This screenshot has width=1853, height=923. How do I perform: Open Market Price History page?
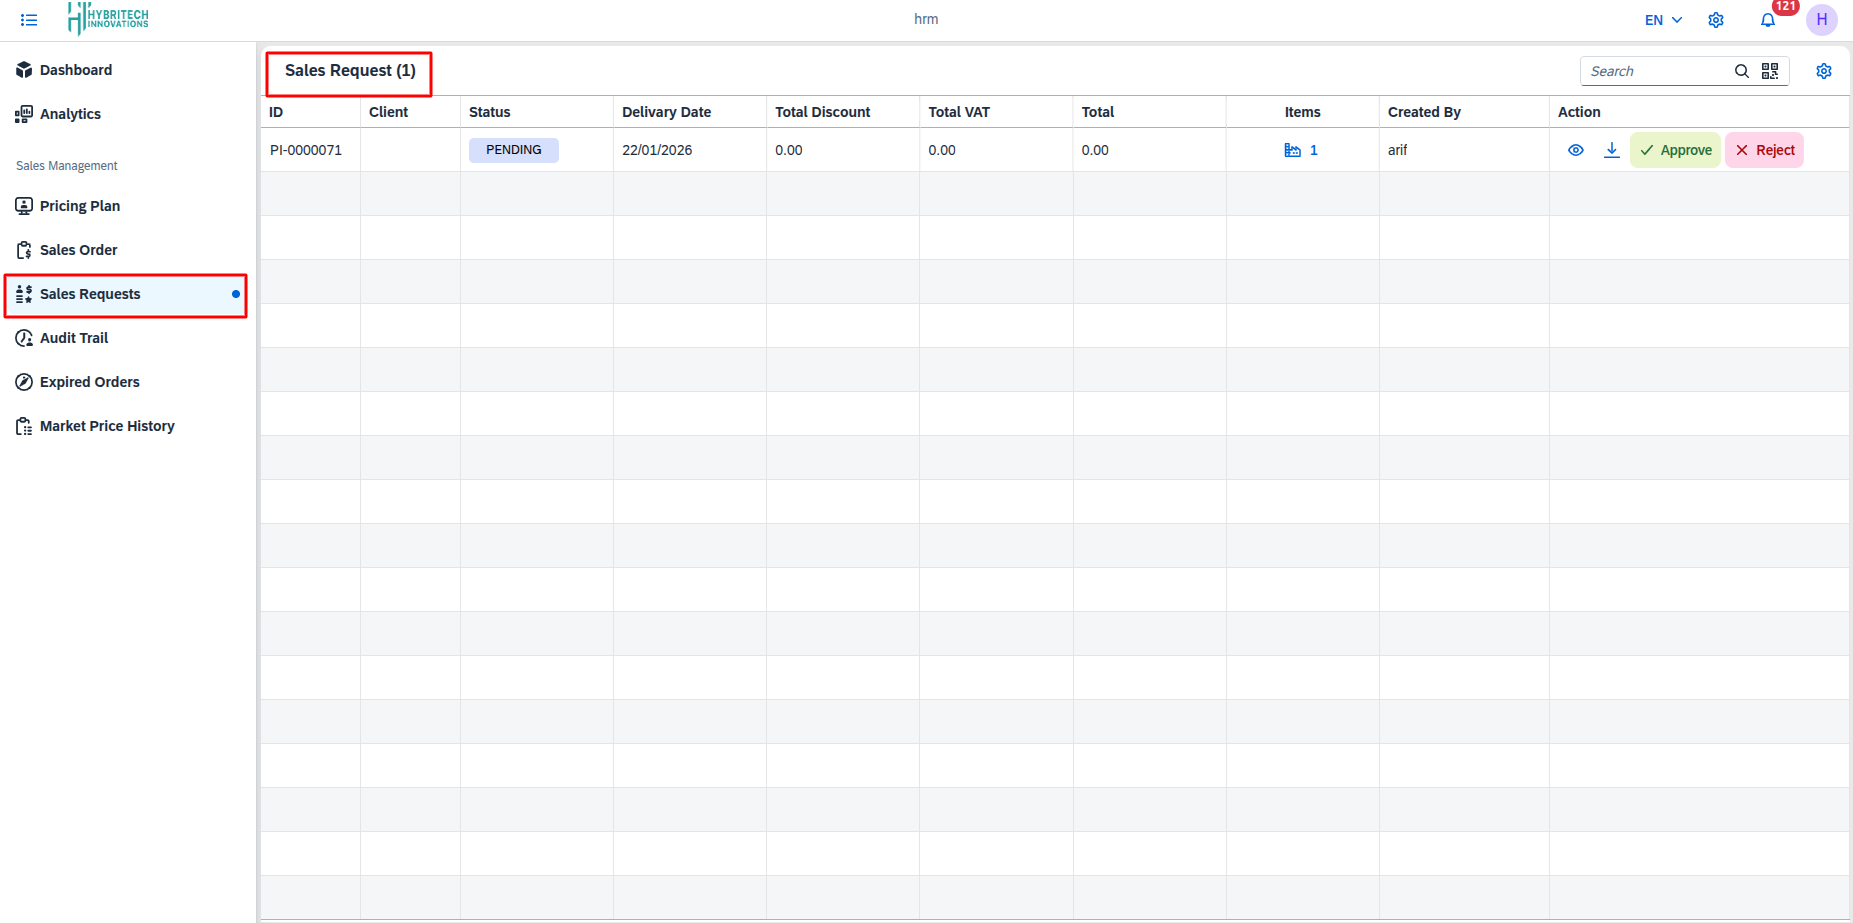pos(107,426)
